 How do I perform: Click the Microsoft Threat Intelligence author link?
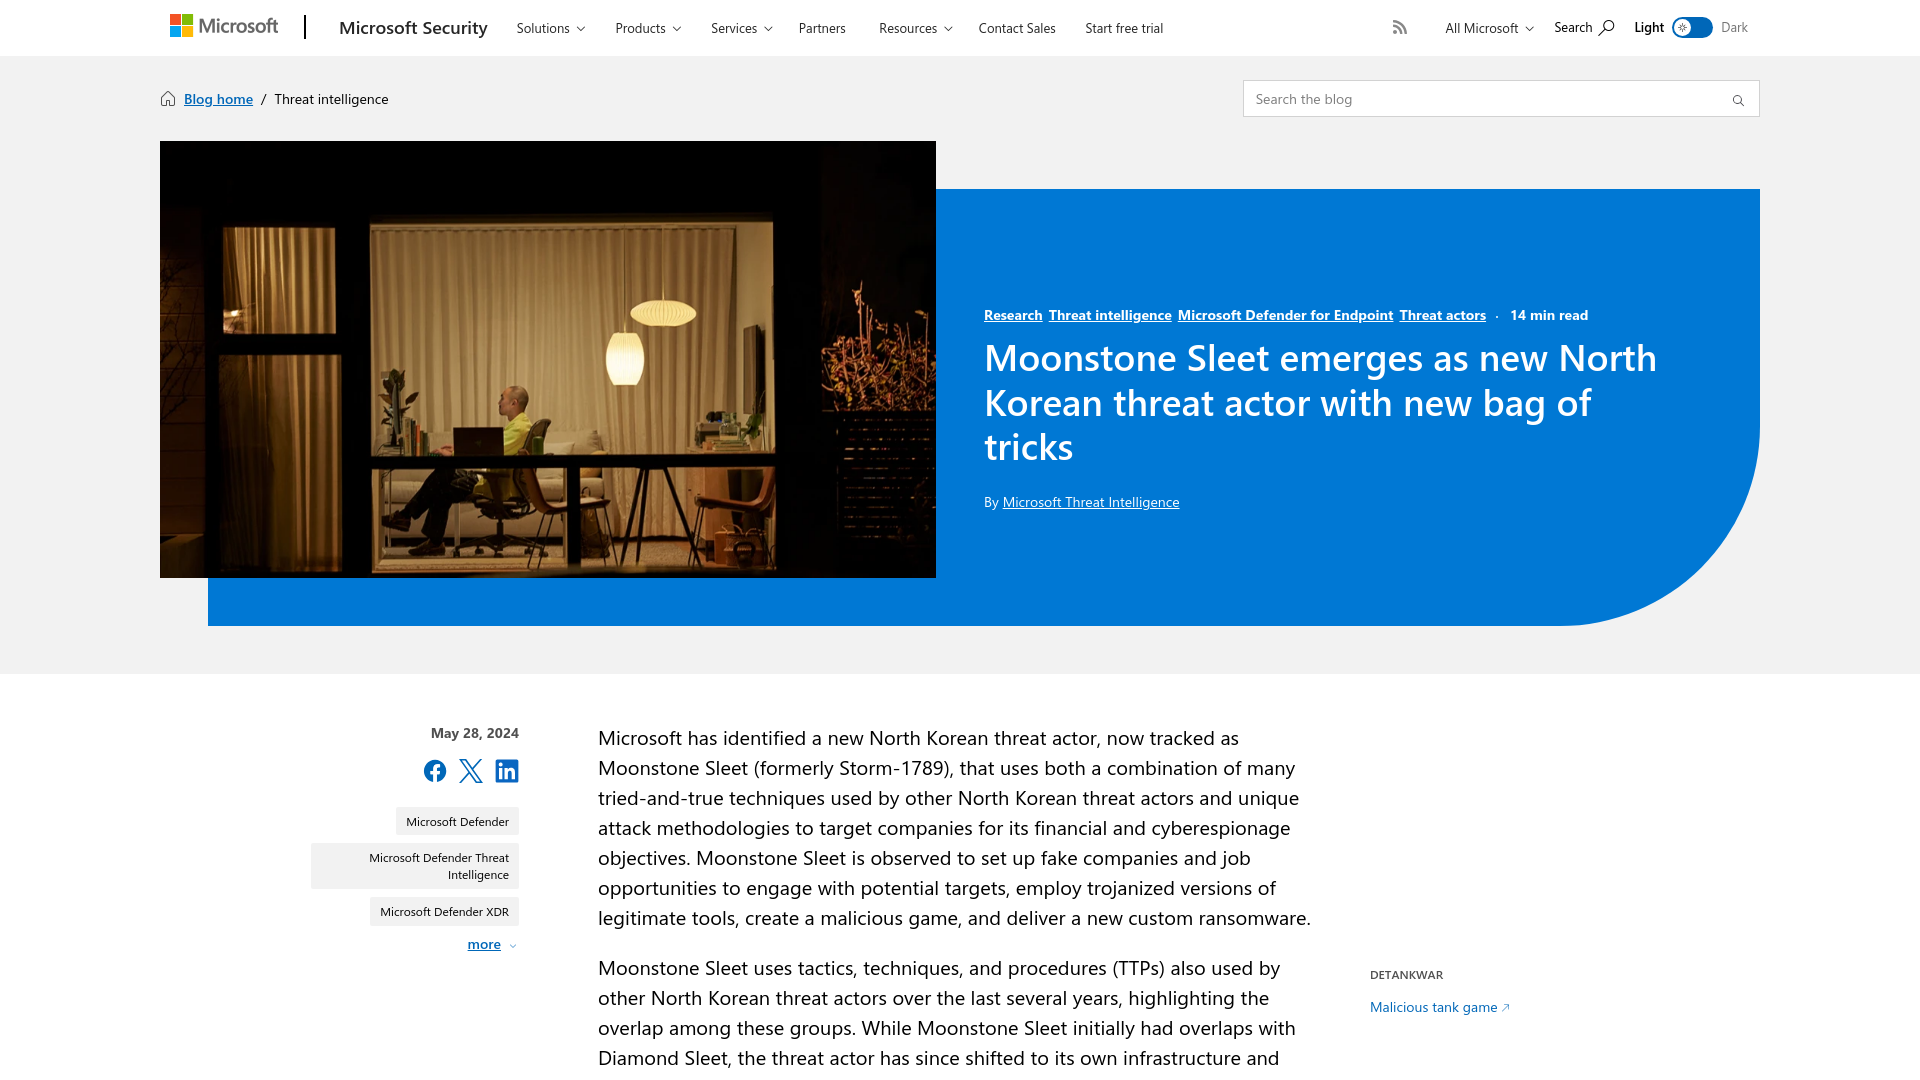pyautogui.click(x=1091, y=501)
